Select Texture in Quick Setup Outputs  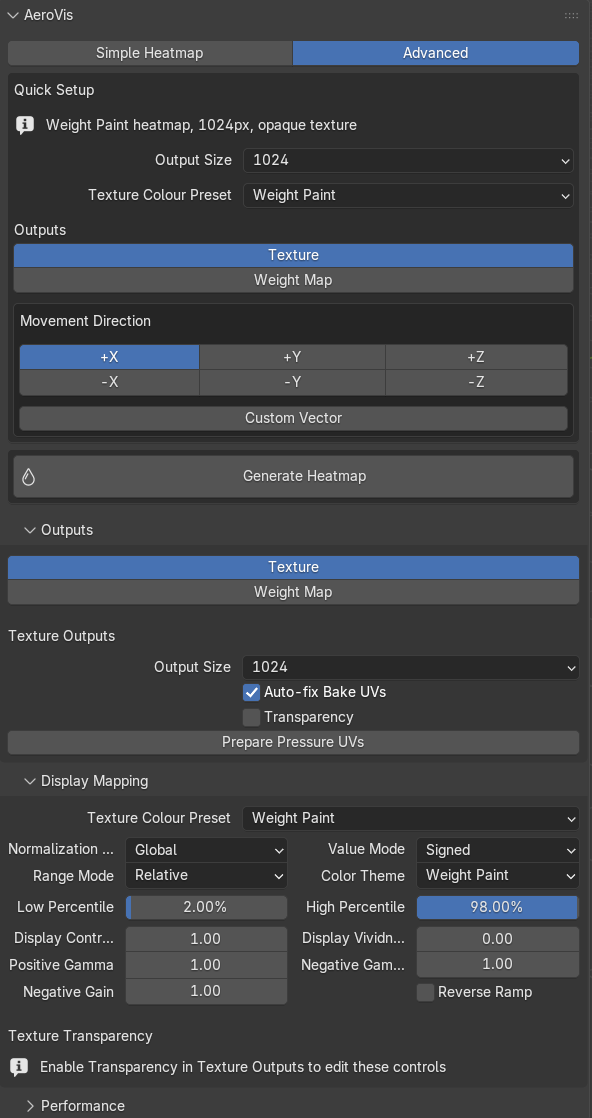click(x=293, y=255)
